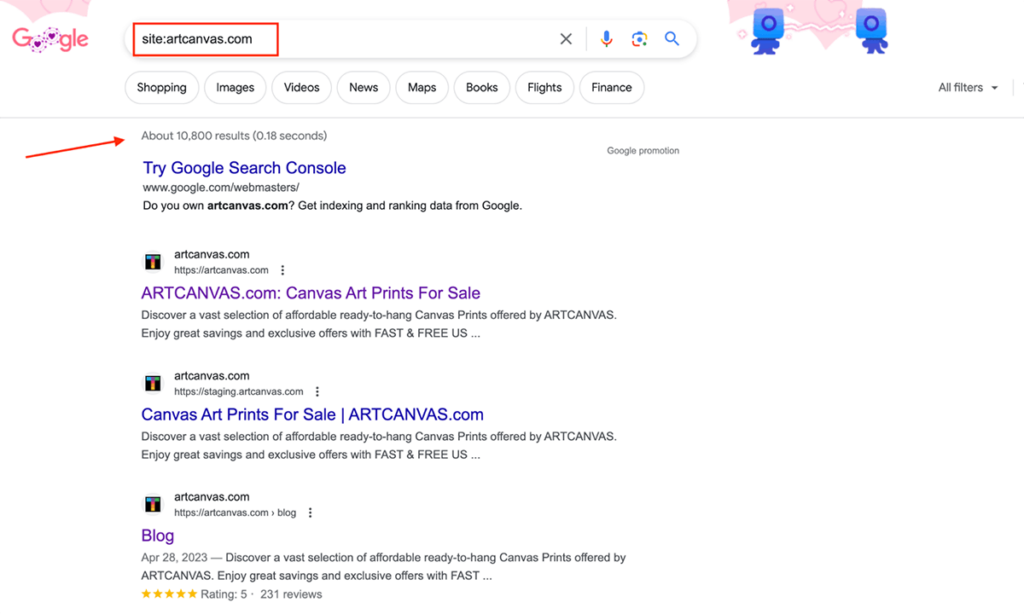Click the Google logo
The width and height of the screenshot is (1024, 614).
[x=49, y=38]
